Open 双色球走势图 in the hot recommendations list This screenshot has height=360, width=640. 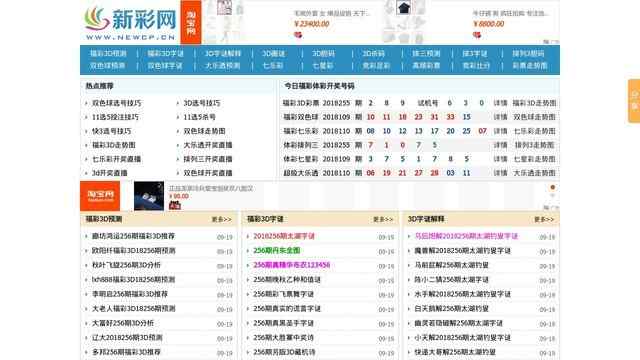tap(204, 131)
